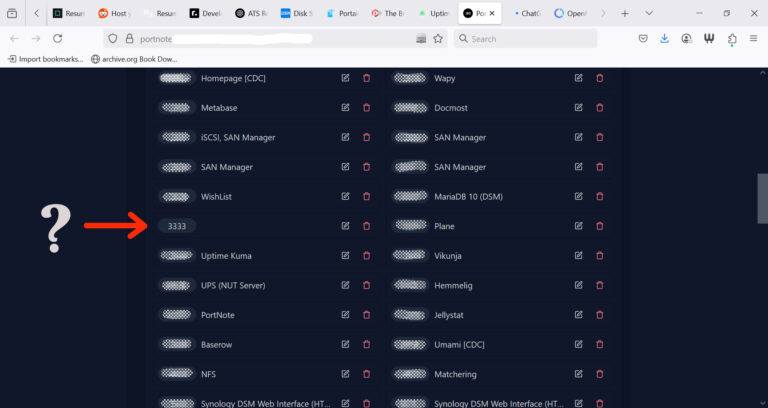Delete the Uptime Kuma port entry

point(366,255)
